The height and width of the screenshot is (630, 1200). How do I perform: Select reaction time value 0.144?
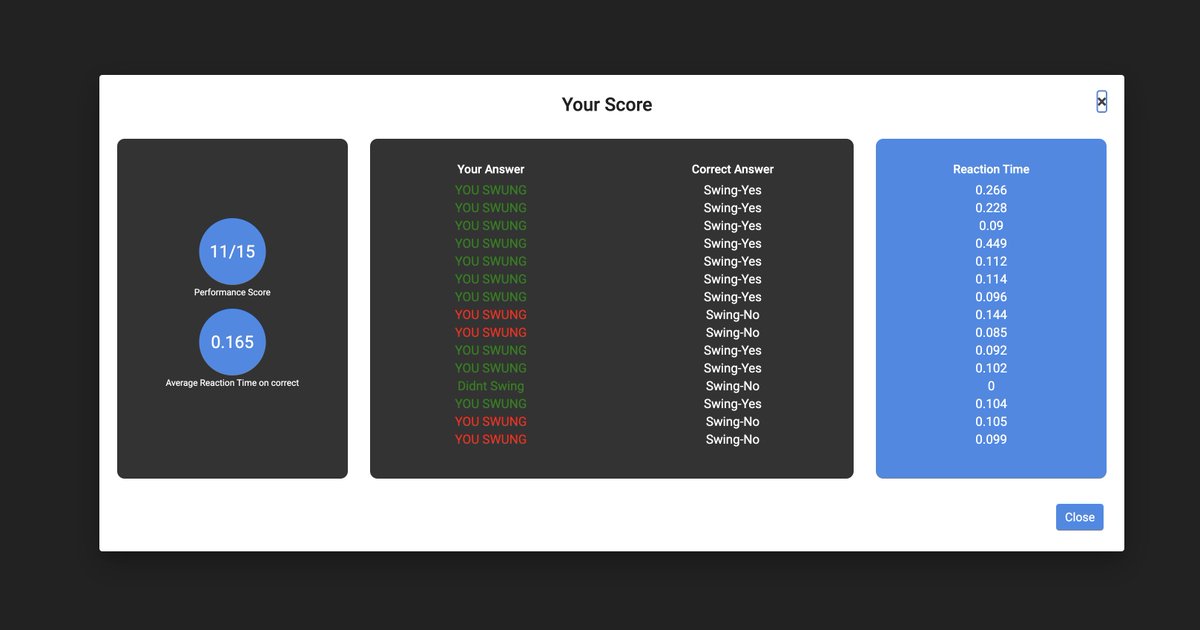[x=991, y=315]
